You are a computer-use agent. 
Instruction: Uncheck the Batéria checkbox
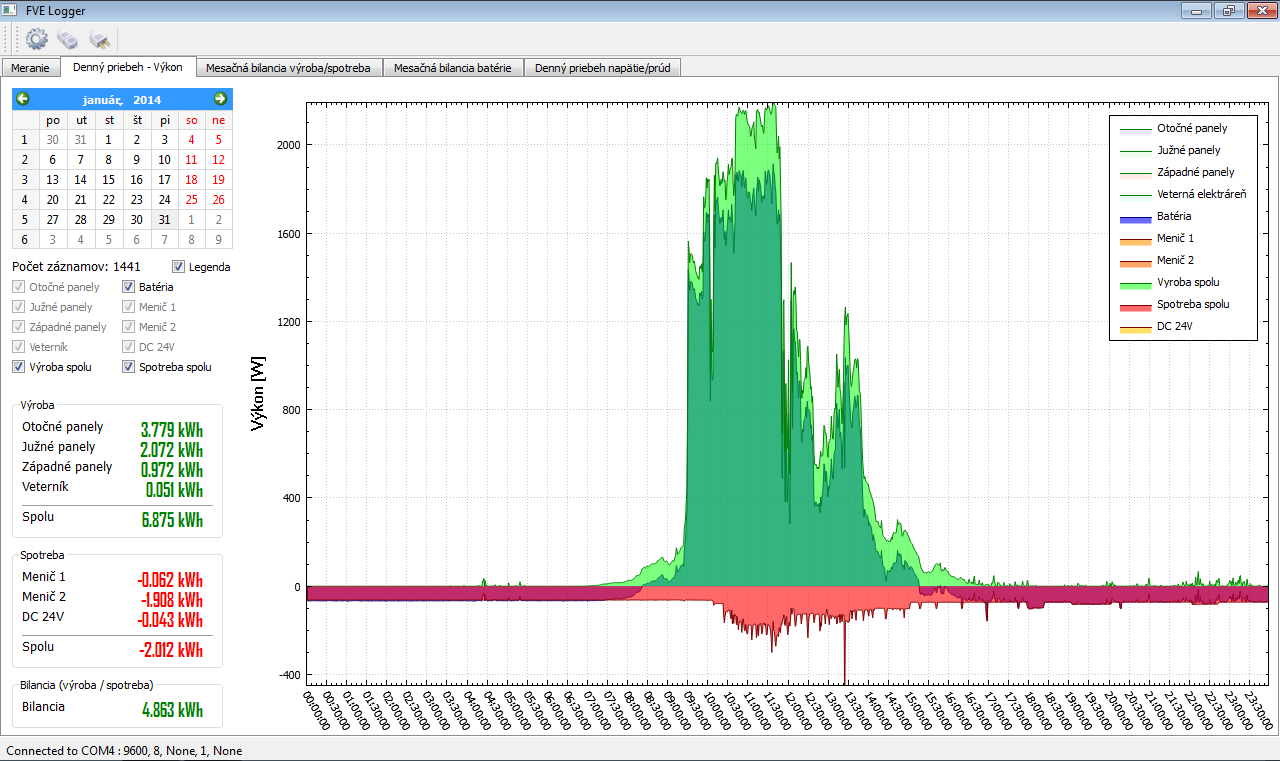pyautogui.click(x=129, y=287)
